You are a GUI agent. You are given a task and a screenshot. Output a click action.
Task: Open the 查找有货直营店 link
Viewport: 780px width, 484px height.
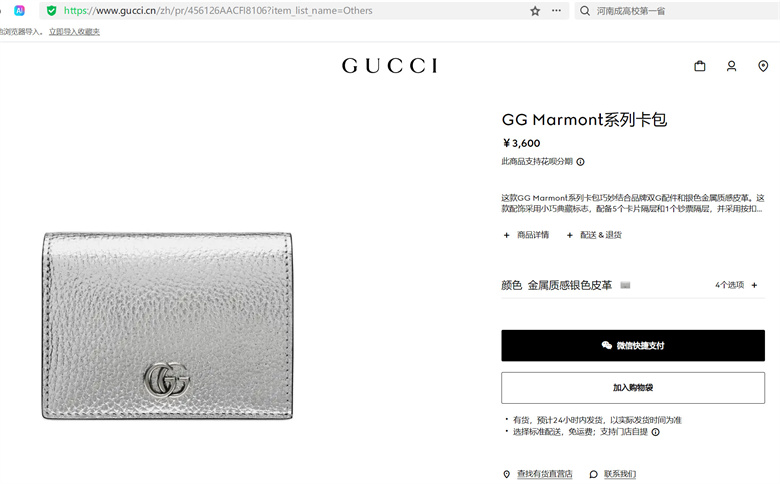point(544,474)
